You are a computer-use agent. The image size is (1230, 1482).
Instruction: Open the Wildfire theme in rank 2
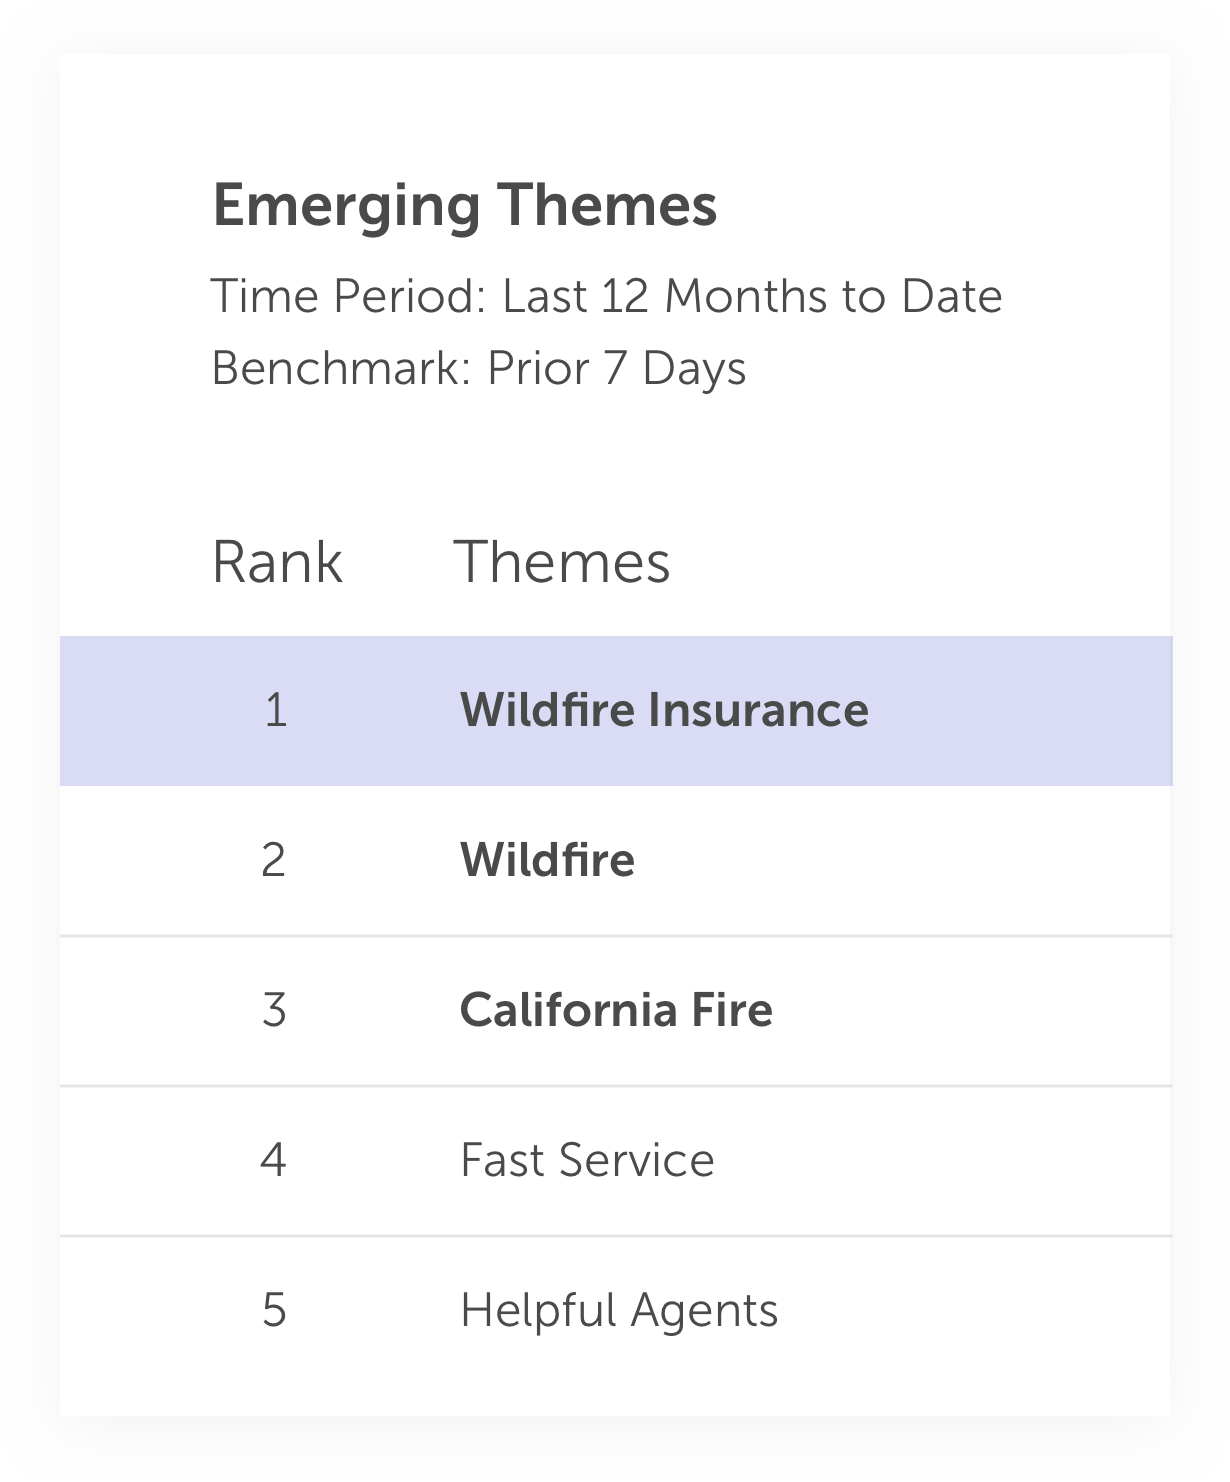547,860
